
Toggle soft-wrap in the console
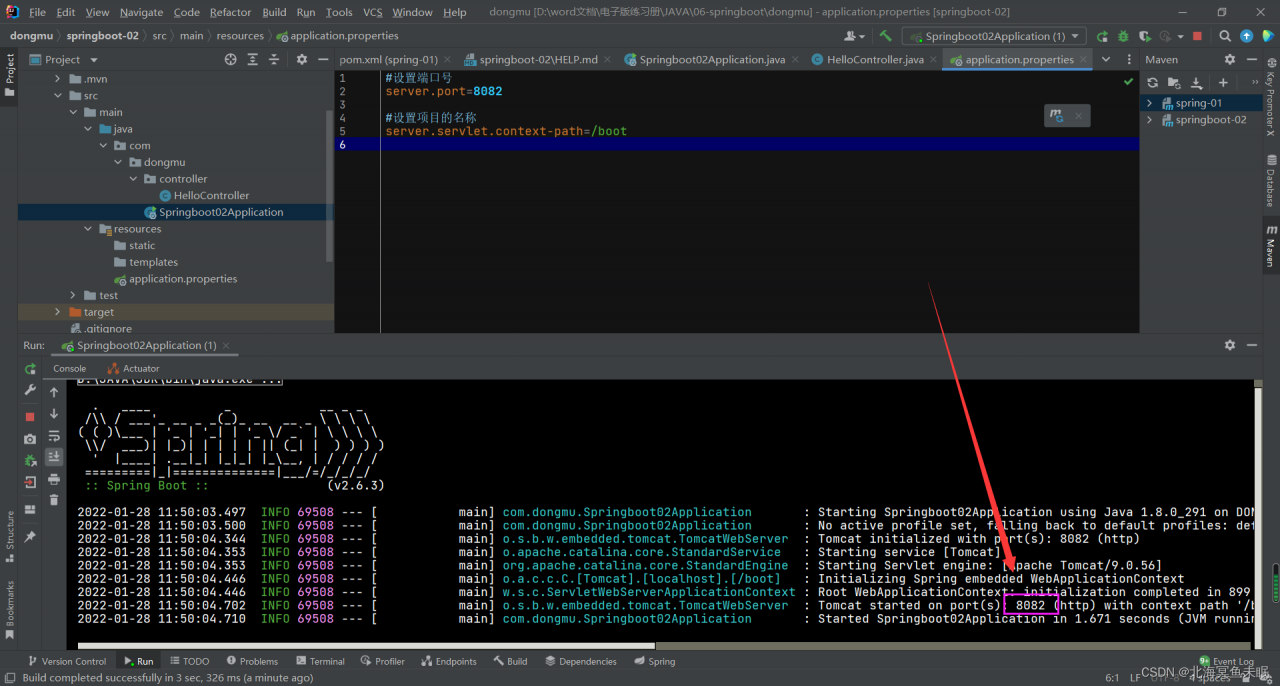[x=54, y=435]
